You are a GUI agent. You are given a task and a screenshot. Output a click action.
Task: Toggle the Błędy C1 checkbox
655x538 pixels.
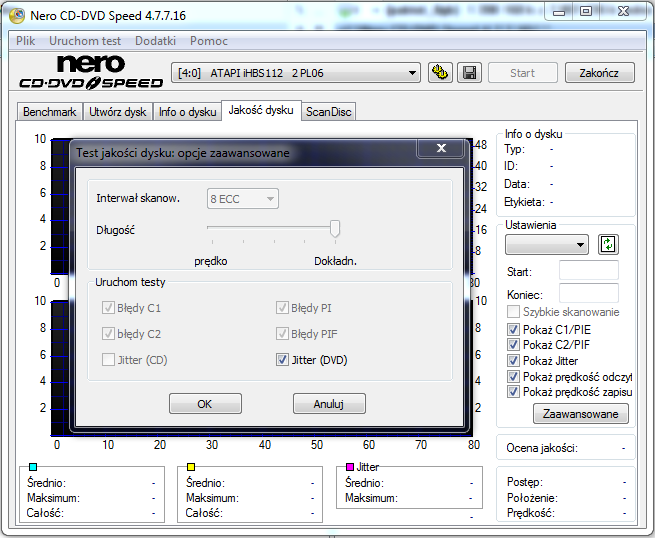[x=108, y=308]
